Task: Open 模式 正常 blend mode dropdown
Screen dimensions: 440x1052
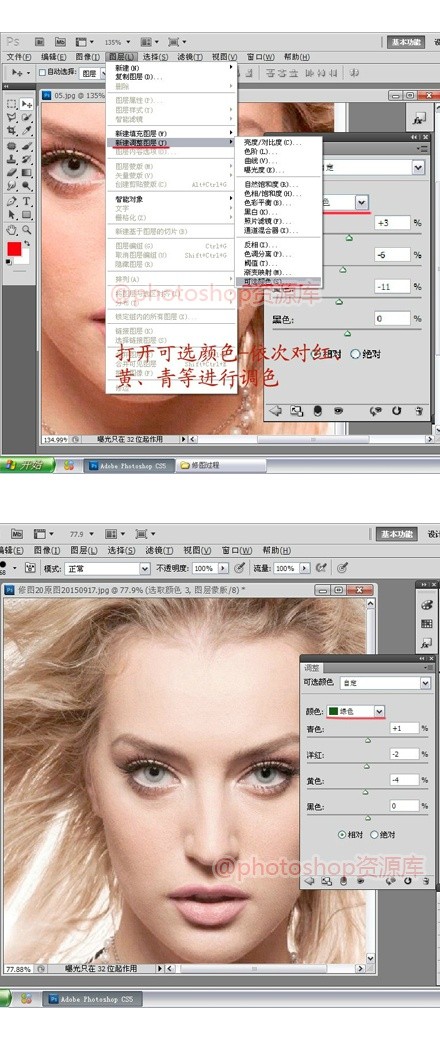Action: pos(106,568)
